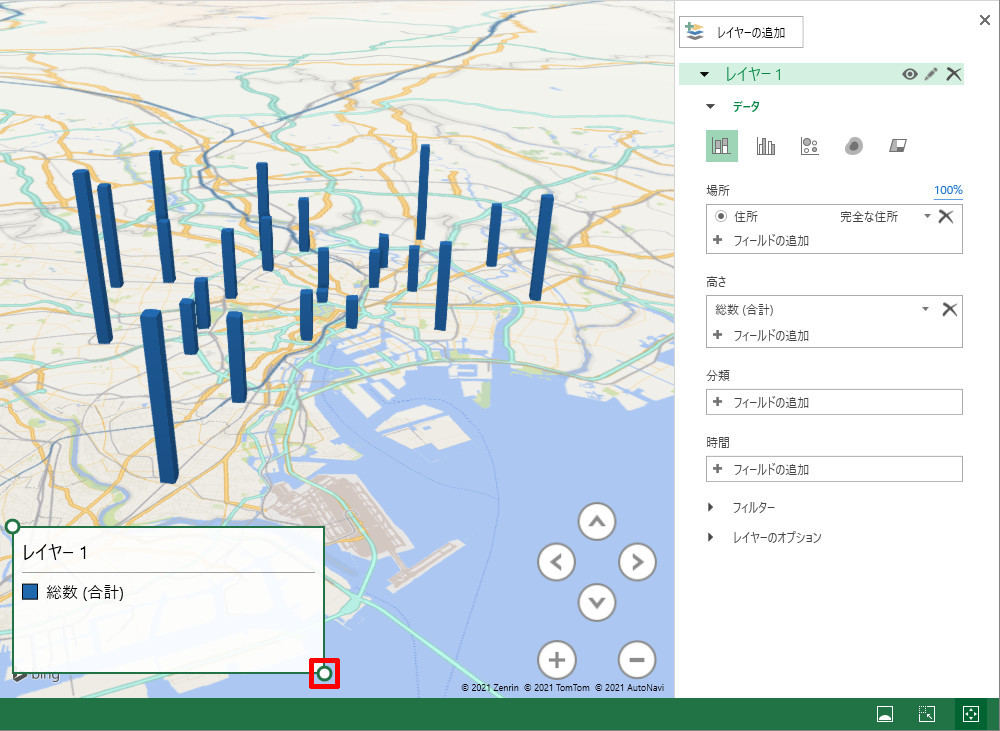Click the pencil icon to rename レイヤー 1
1000x731 pixels.
[931, 74]
